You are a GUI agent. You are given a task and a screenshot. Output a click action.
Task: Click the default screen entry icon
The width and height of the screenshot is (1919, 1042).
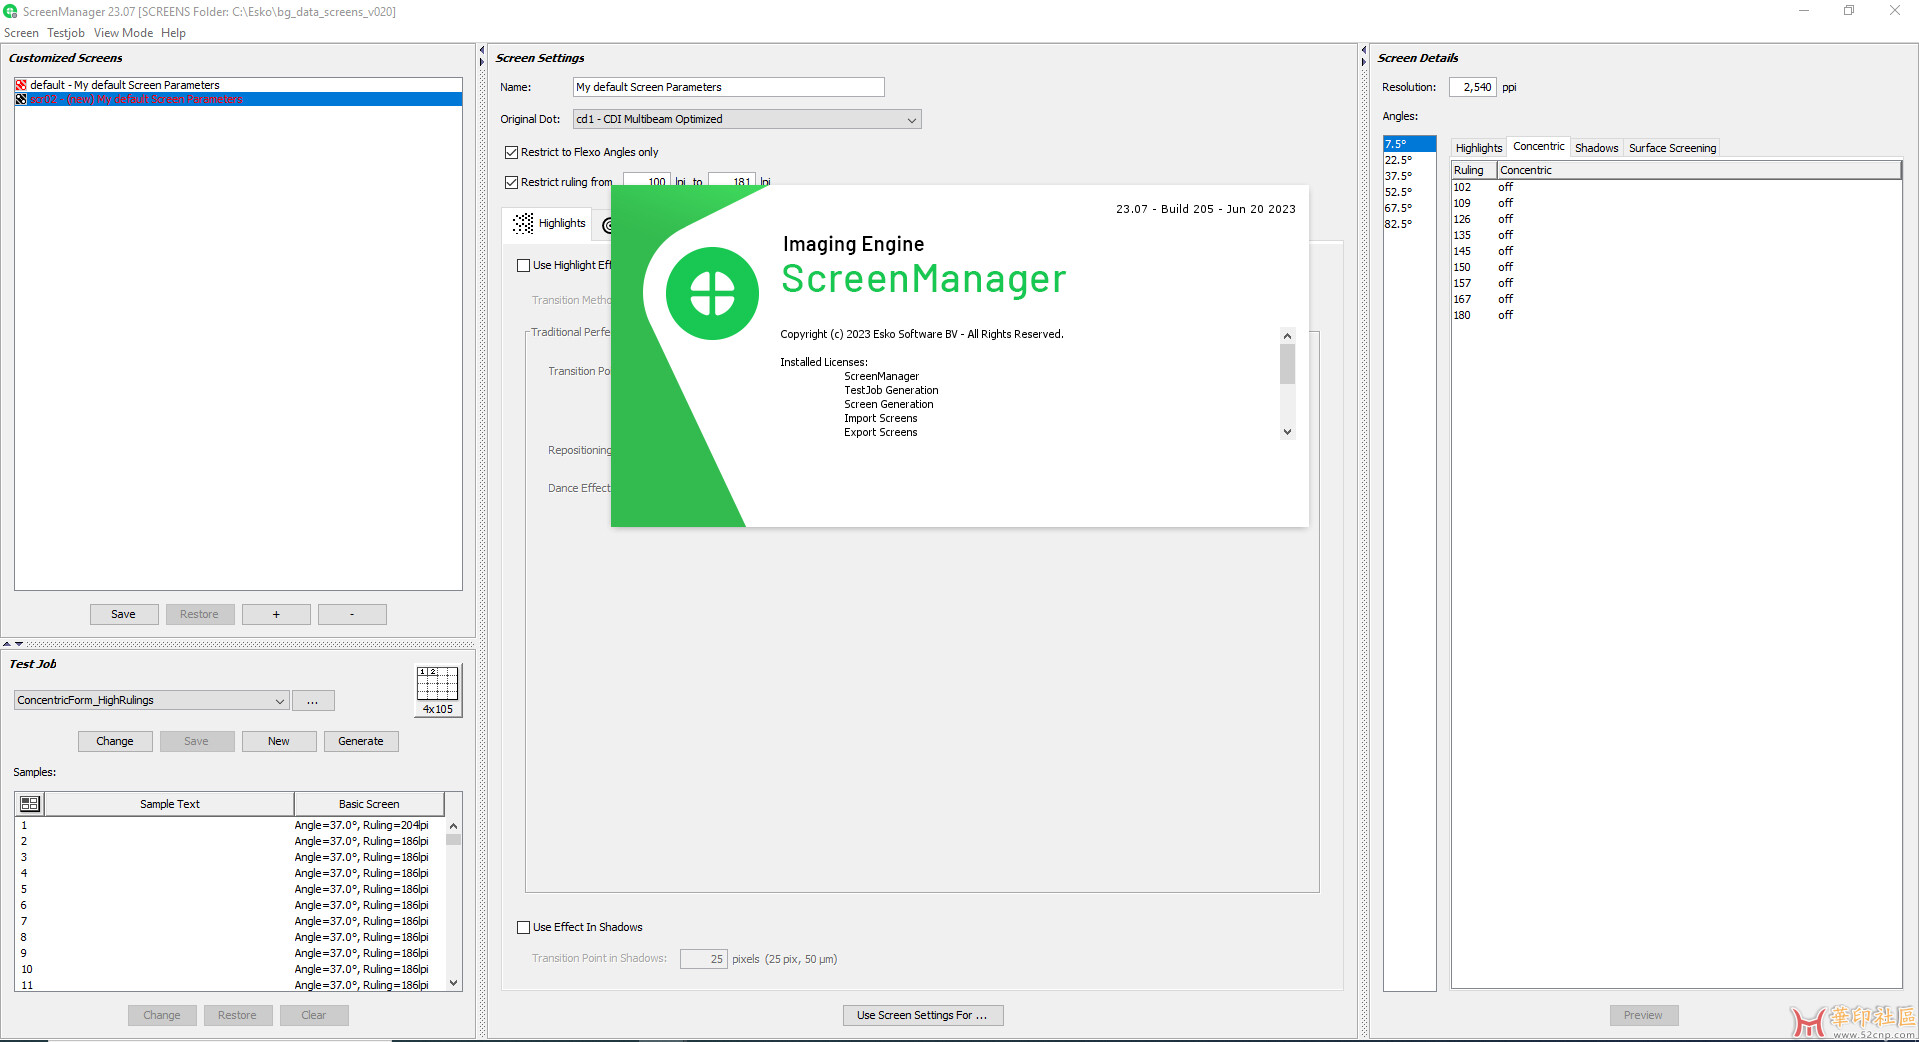pyautogui.click(x=21, y=85)
